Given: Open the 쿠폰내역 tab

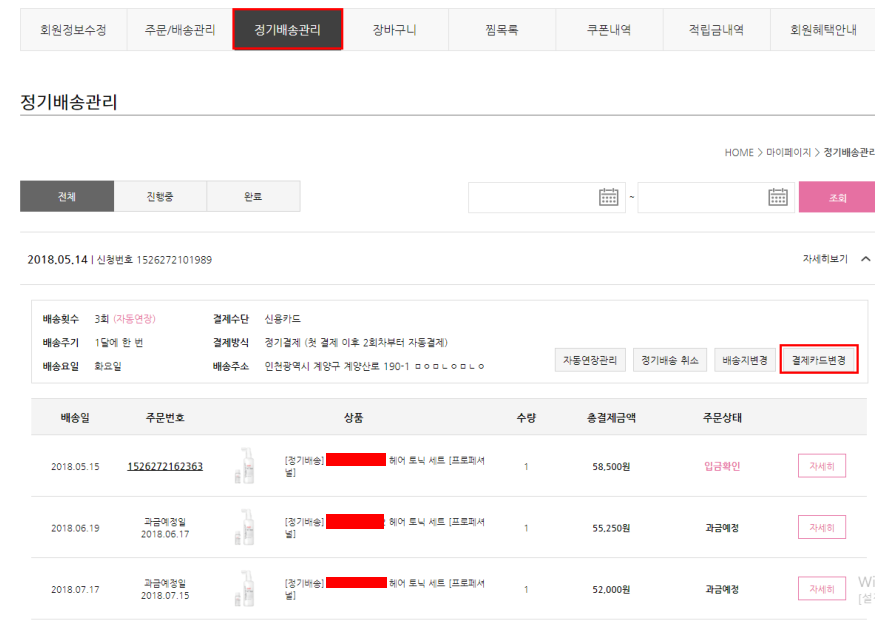Looking at the screenshot, I should tap(609, 30).
